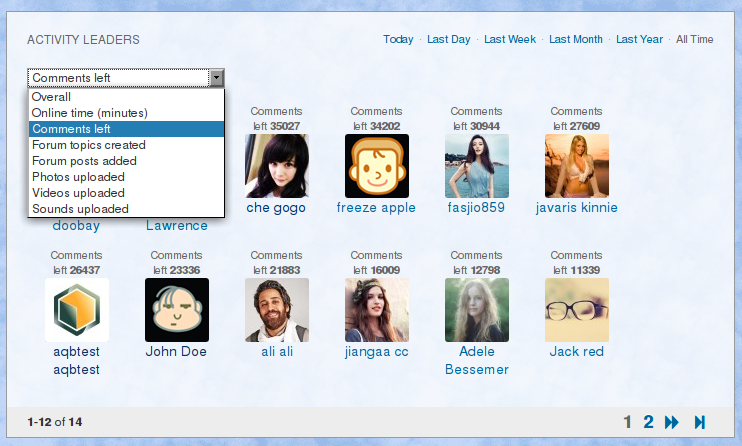Open freeze apple's cartoon avatar
Viewport: 742px width, 446px height.
[377, 166]
